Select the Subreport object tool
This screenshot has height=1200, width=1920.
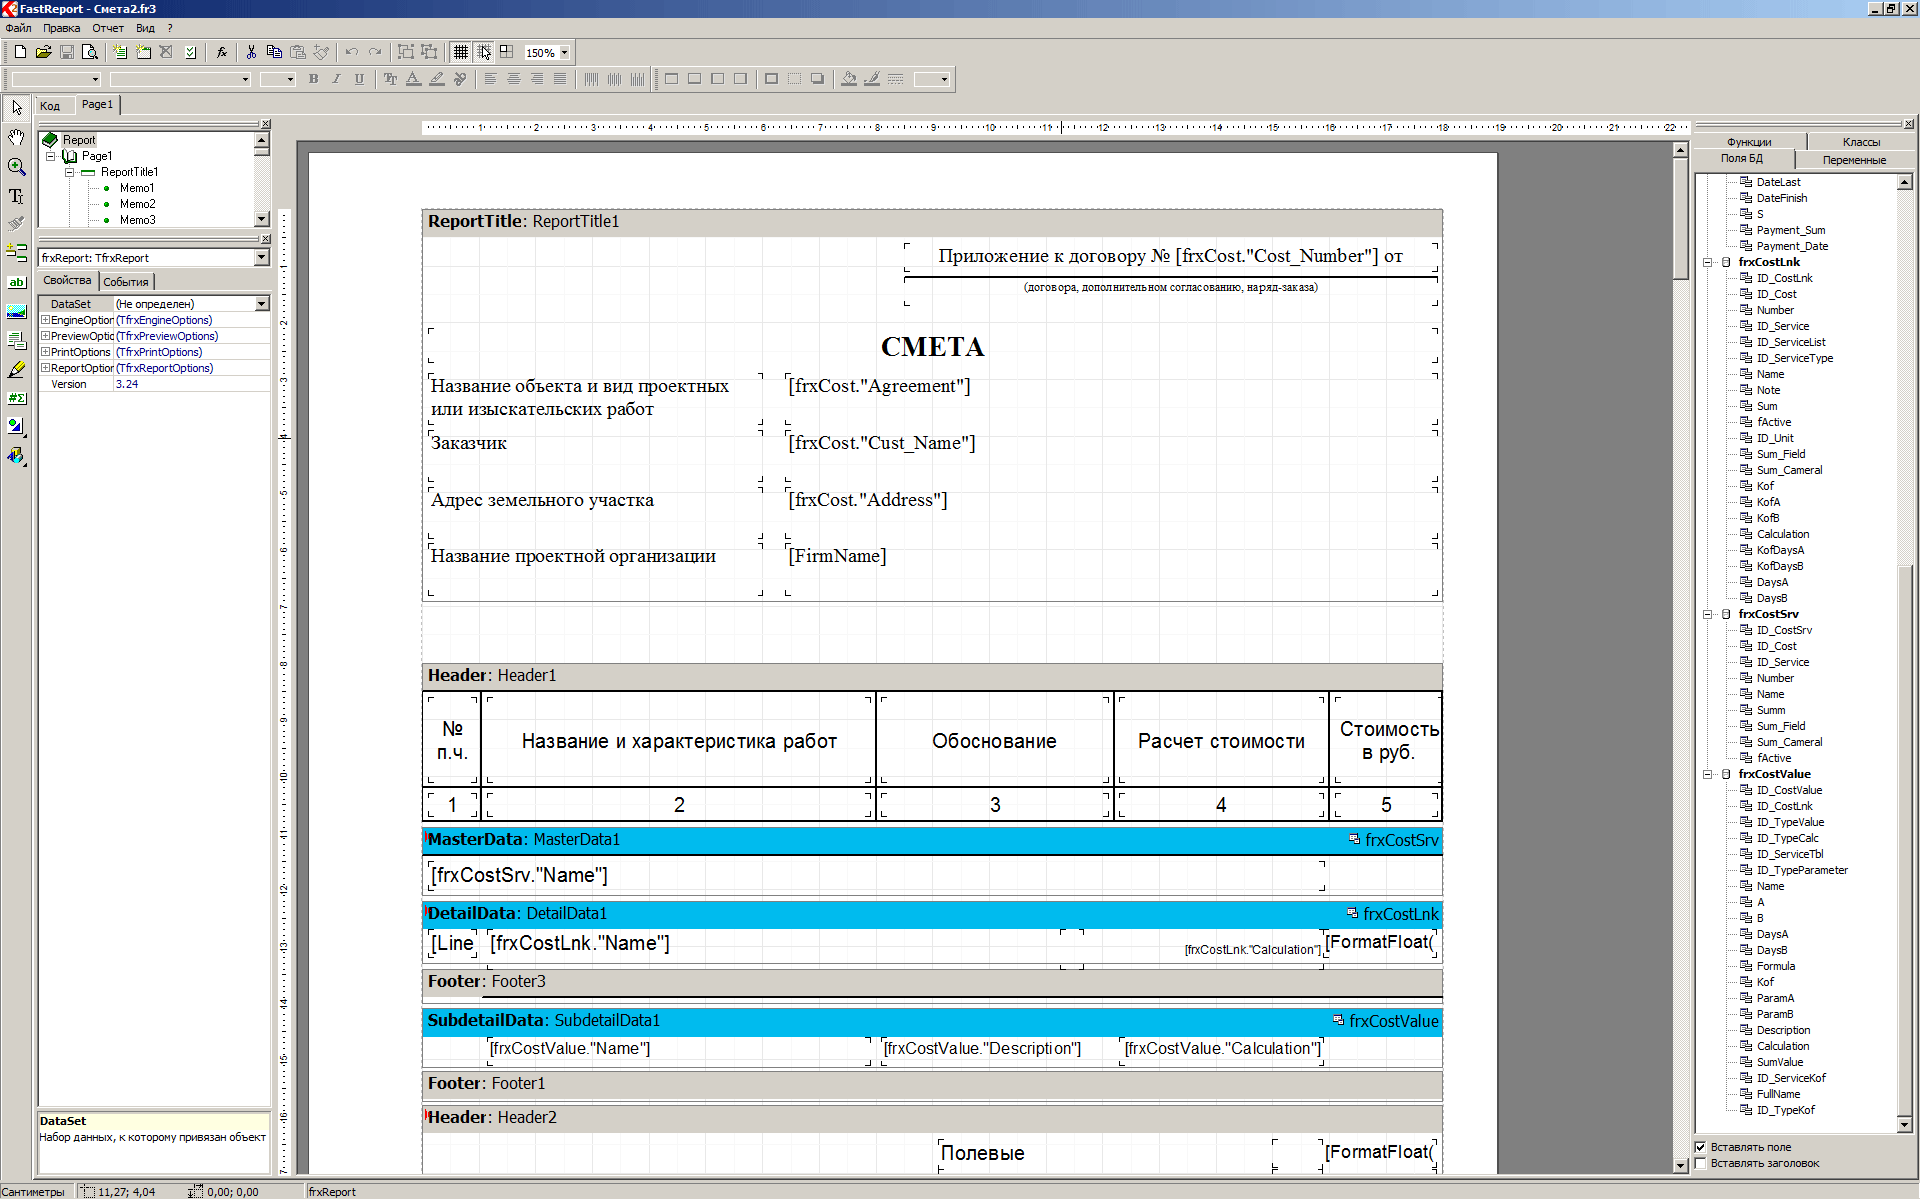click(x=17, y=340)
